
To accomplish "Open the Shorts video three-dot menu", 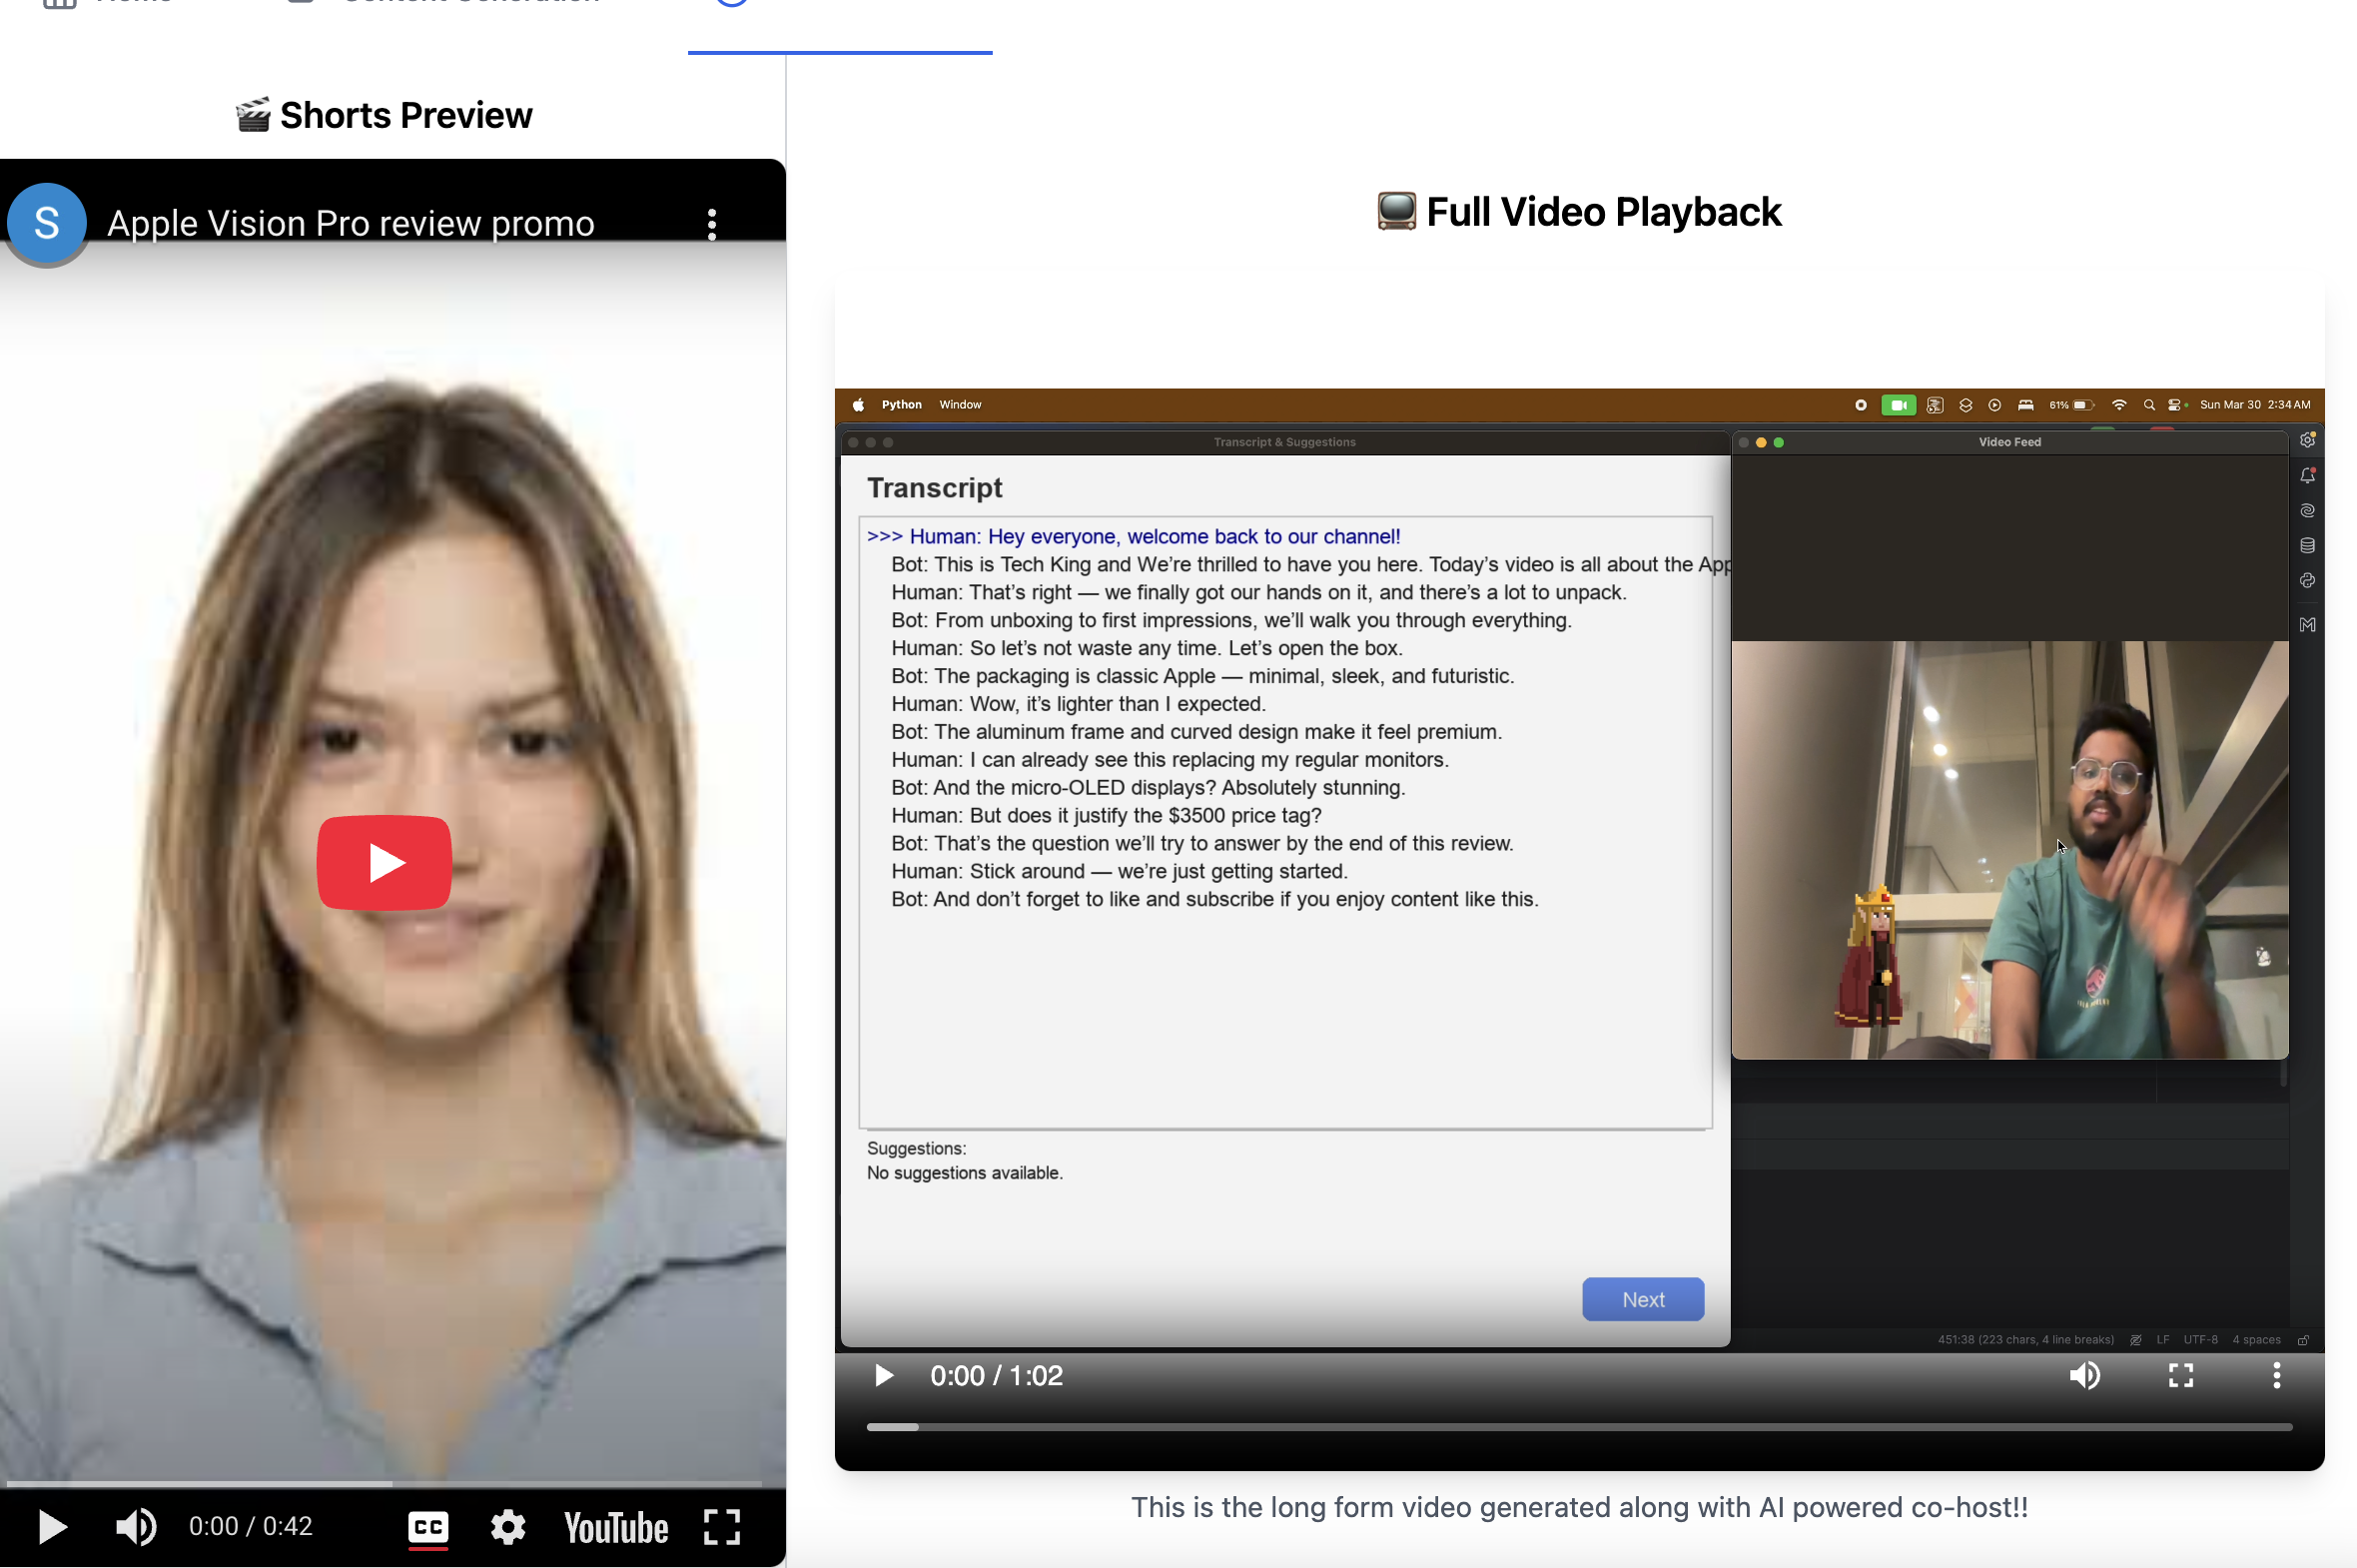I will pyautogui.click(x=711, y=224).
